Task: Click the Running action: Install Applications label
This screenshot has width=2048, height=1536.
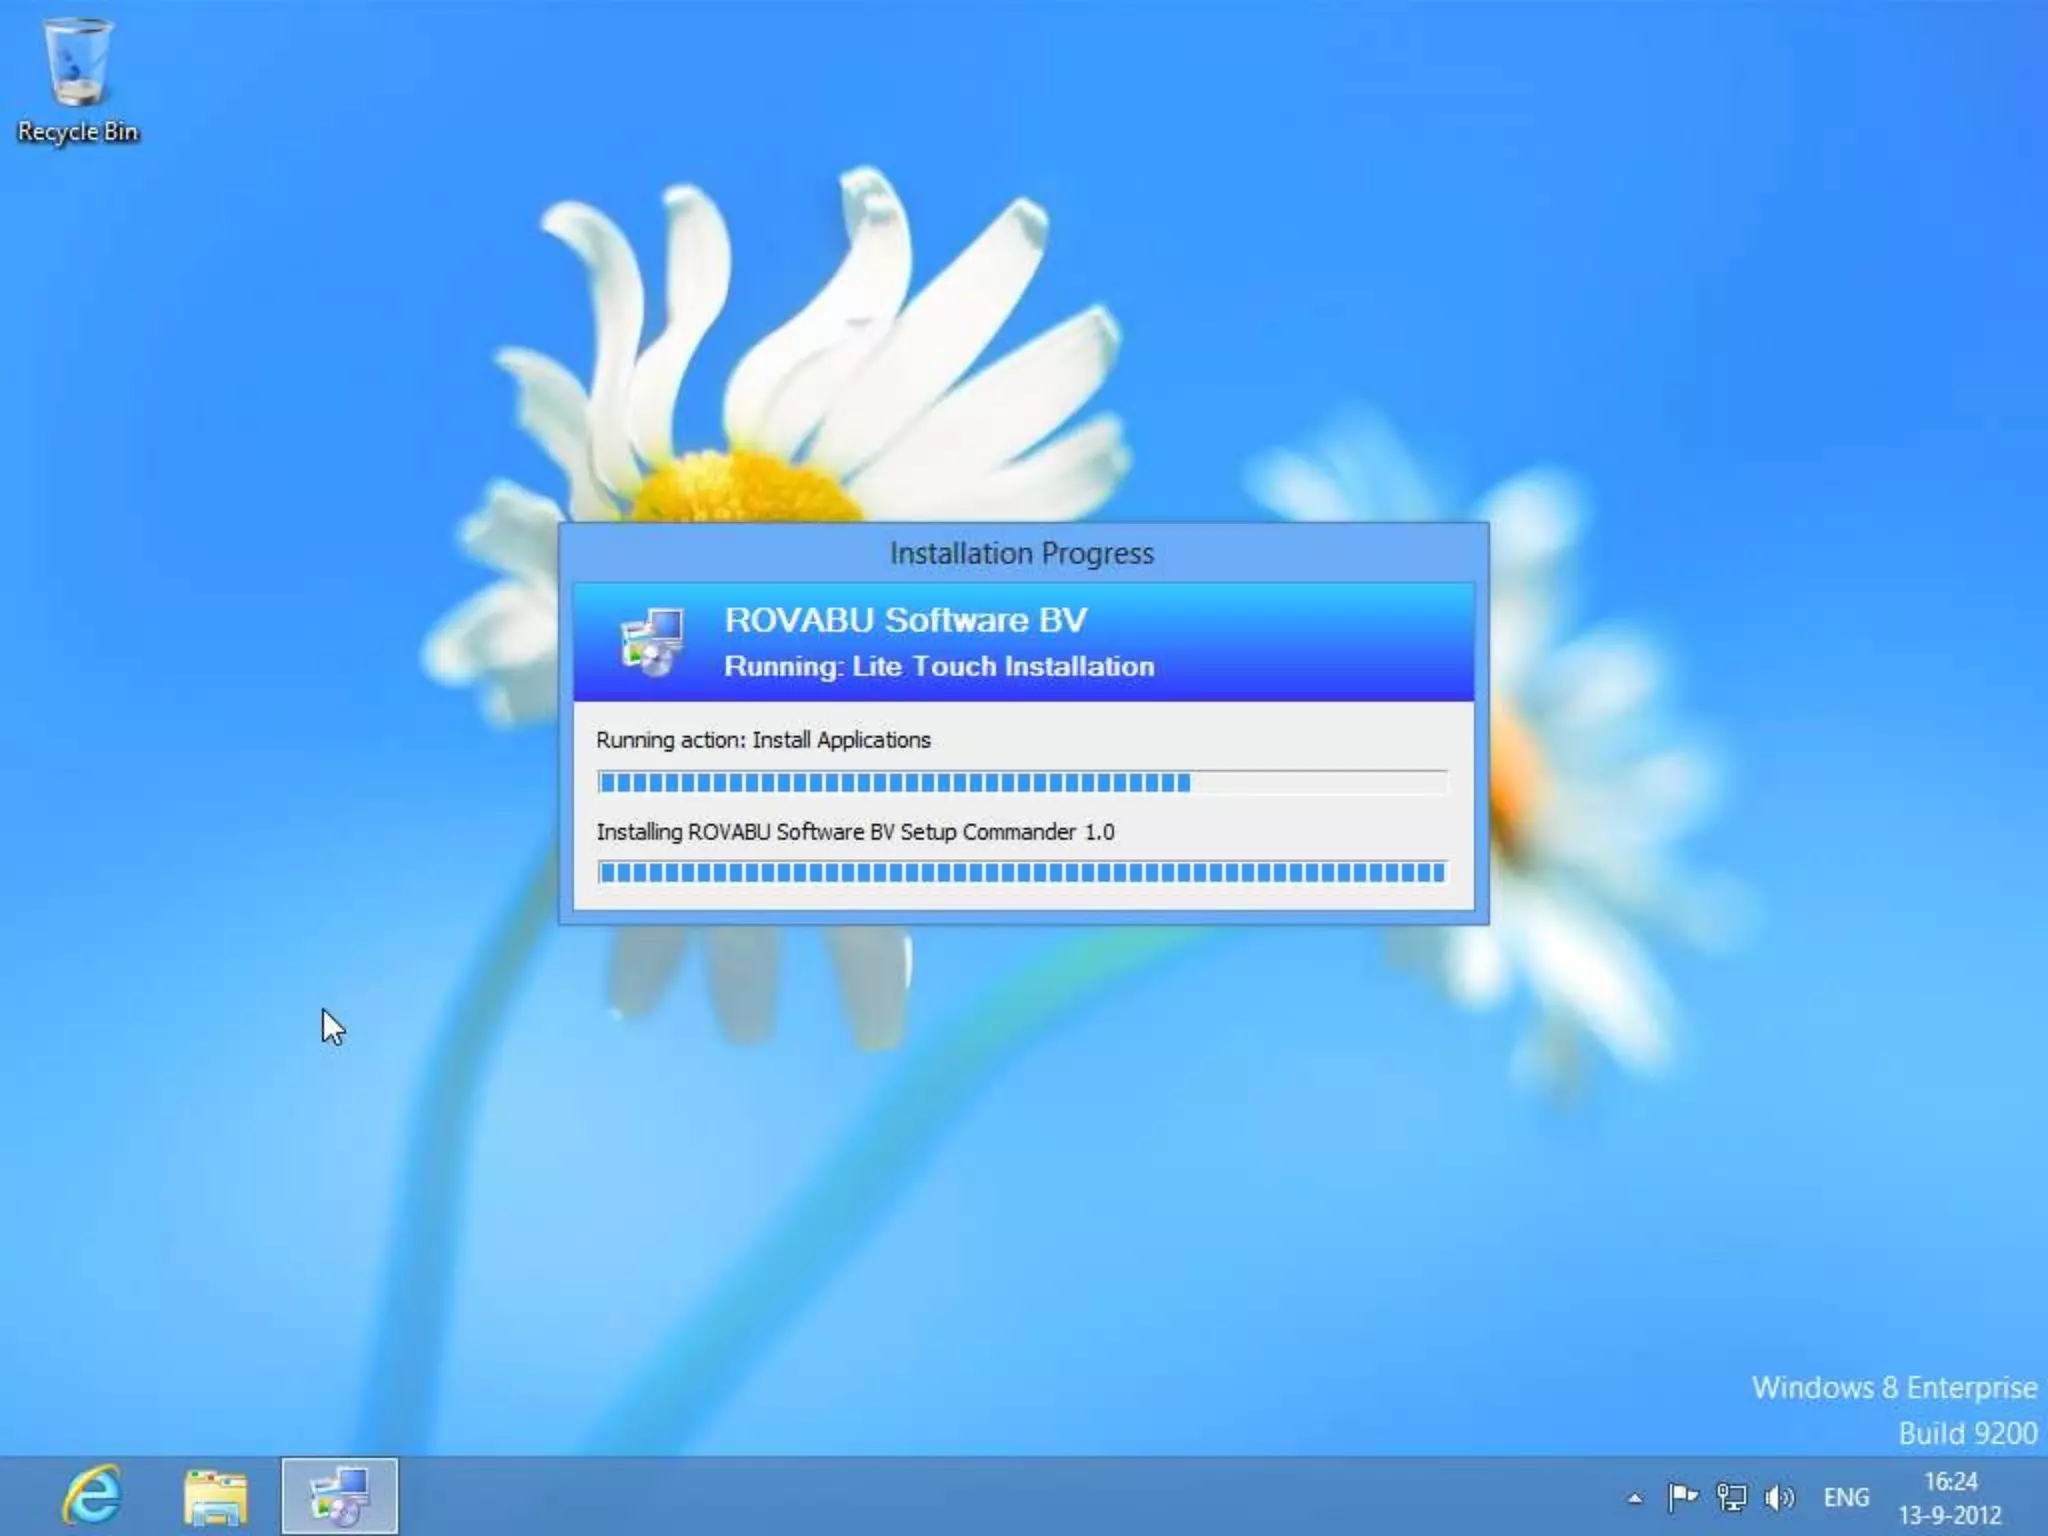Action: point(763,740)
